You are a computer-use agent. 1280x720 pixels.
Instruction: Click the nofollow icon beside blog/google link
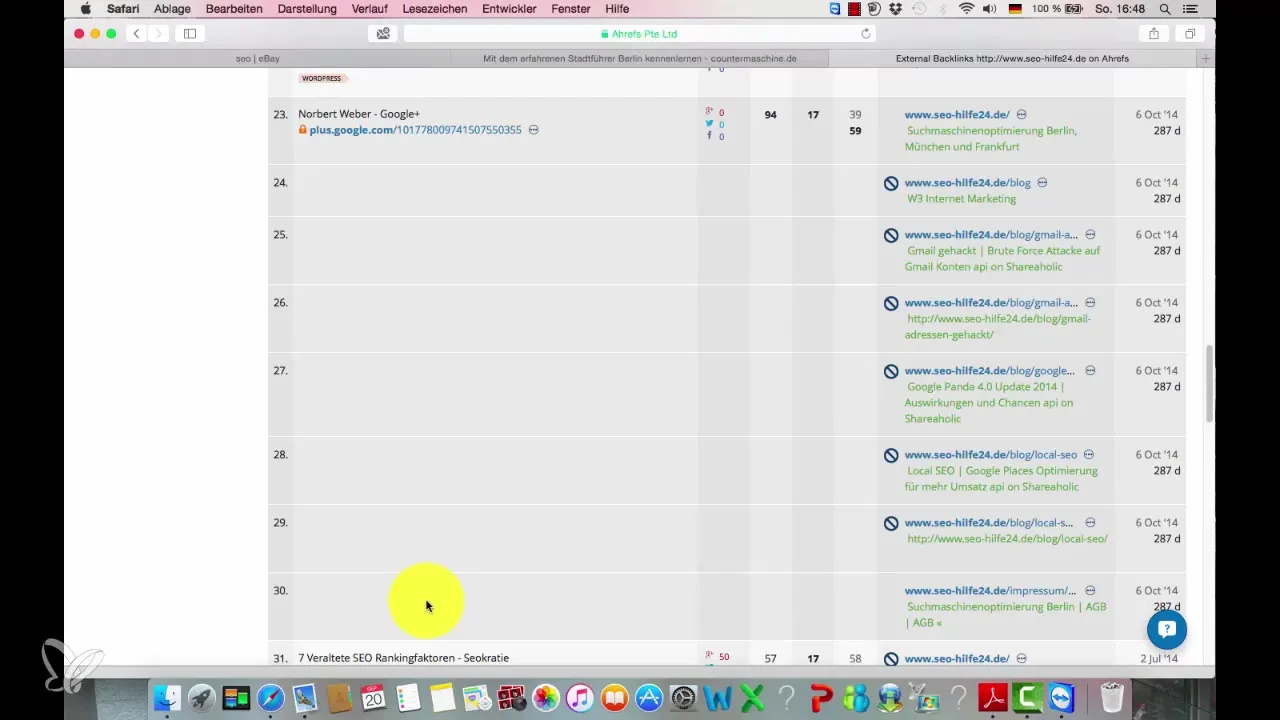coord(891,371)
